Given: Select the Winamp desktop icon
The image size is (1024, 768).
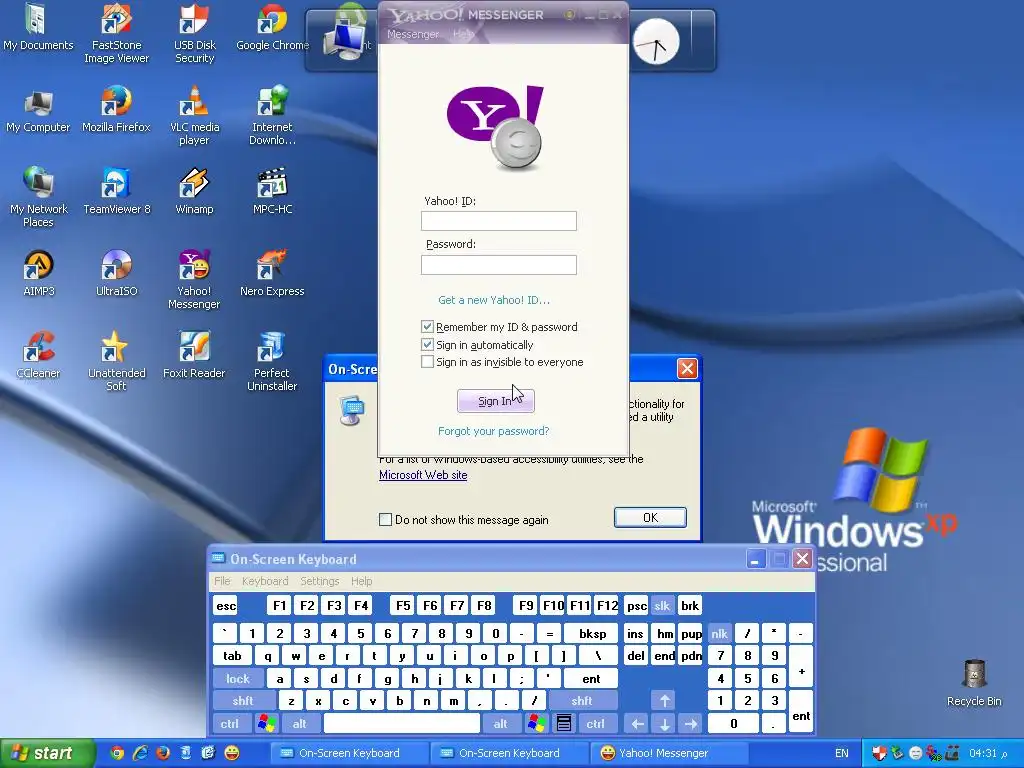Looking at the screenshot, I should click(194, 191).
